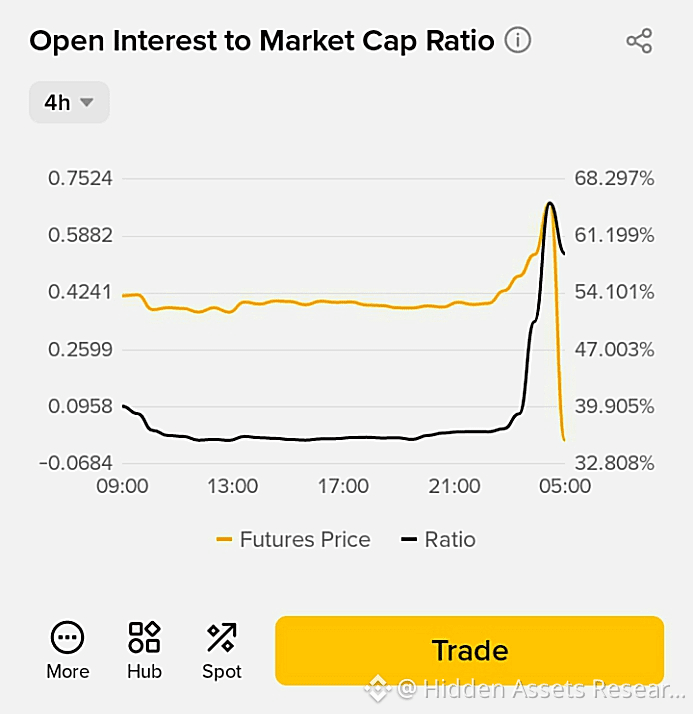Click the 05:00 time axis label
Image resolution: width=693 pixels, height=714 pixels.
pyautogui.click(x=565, y=486)
